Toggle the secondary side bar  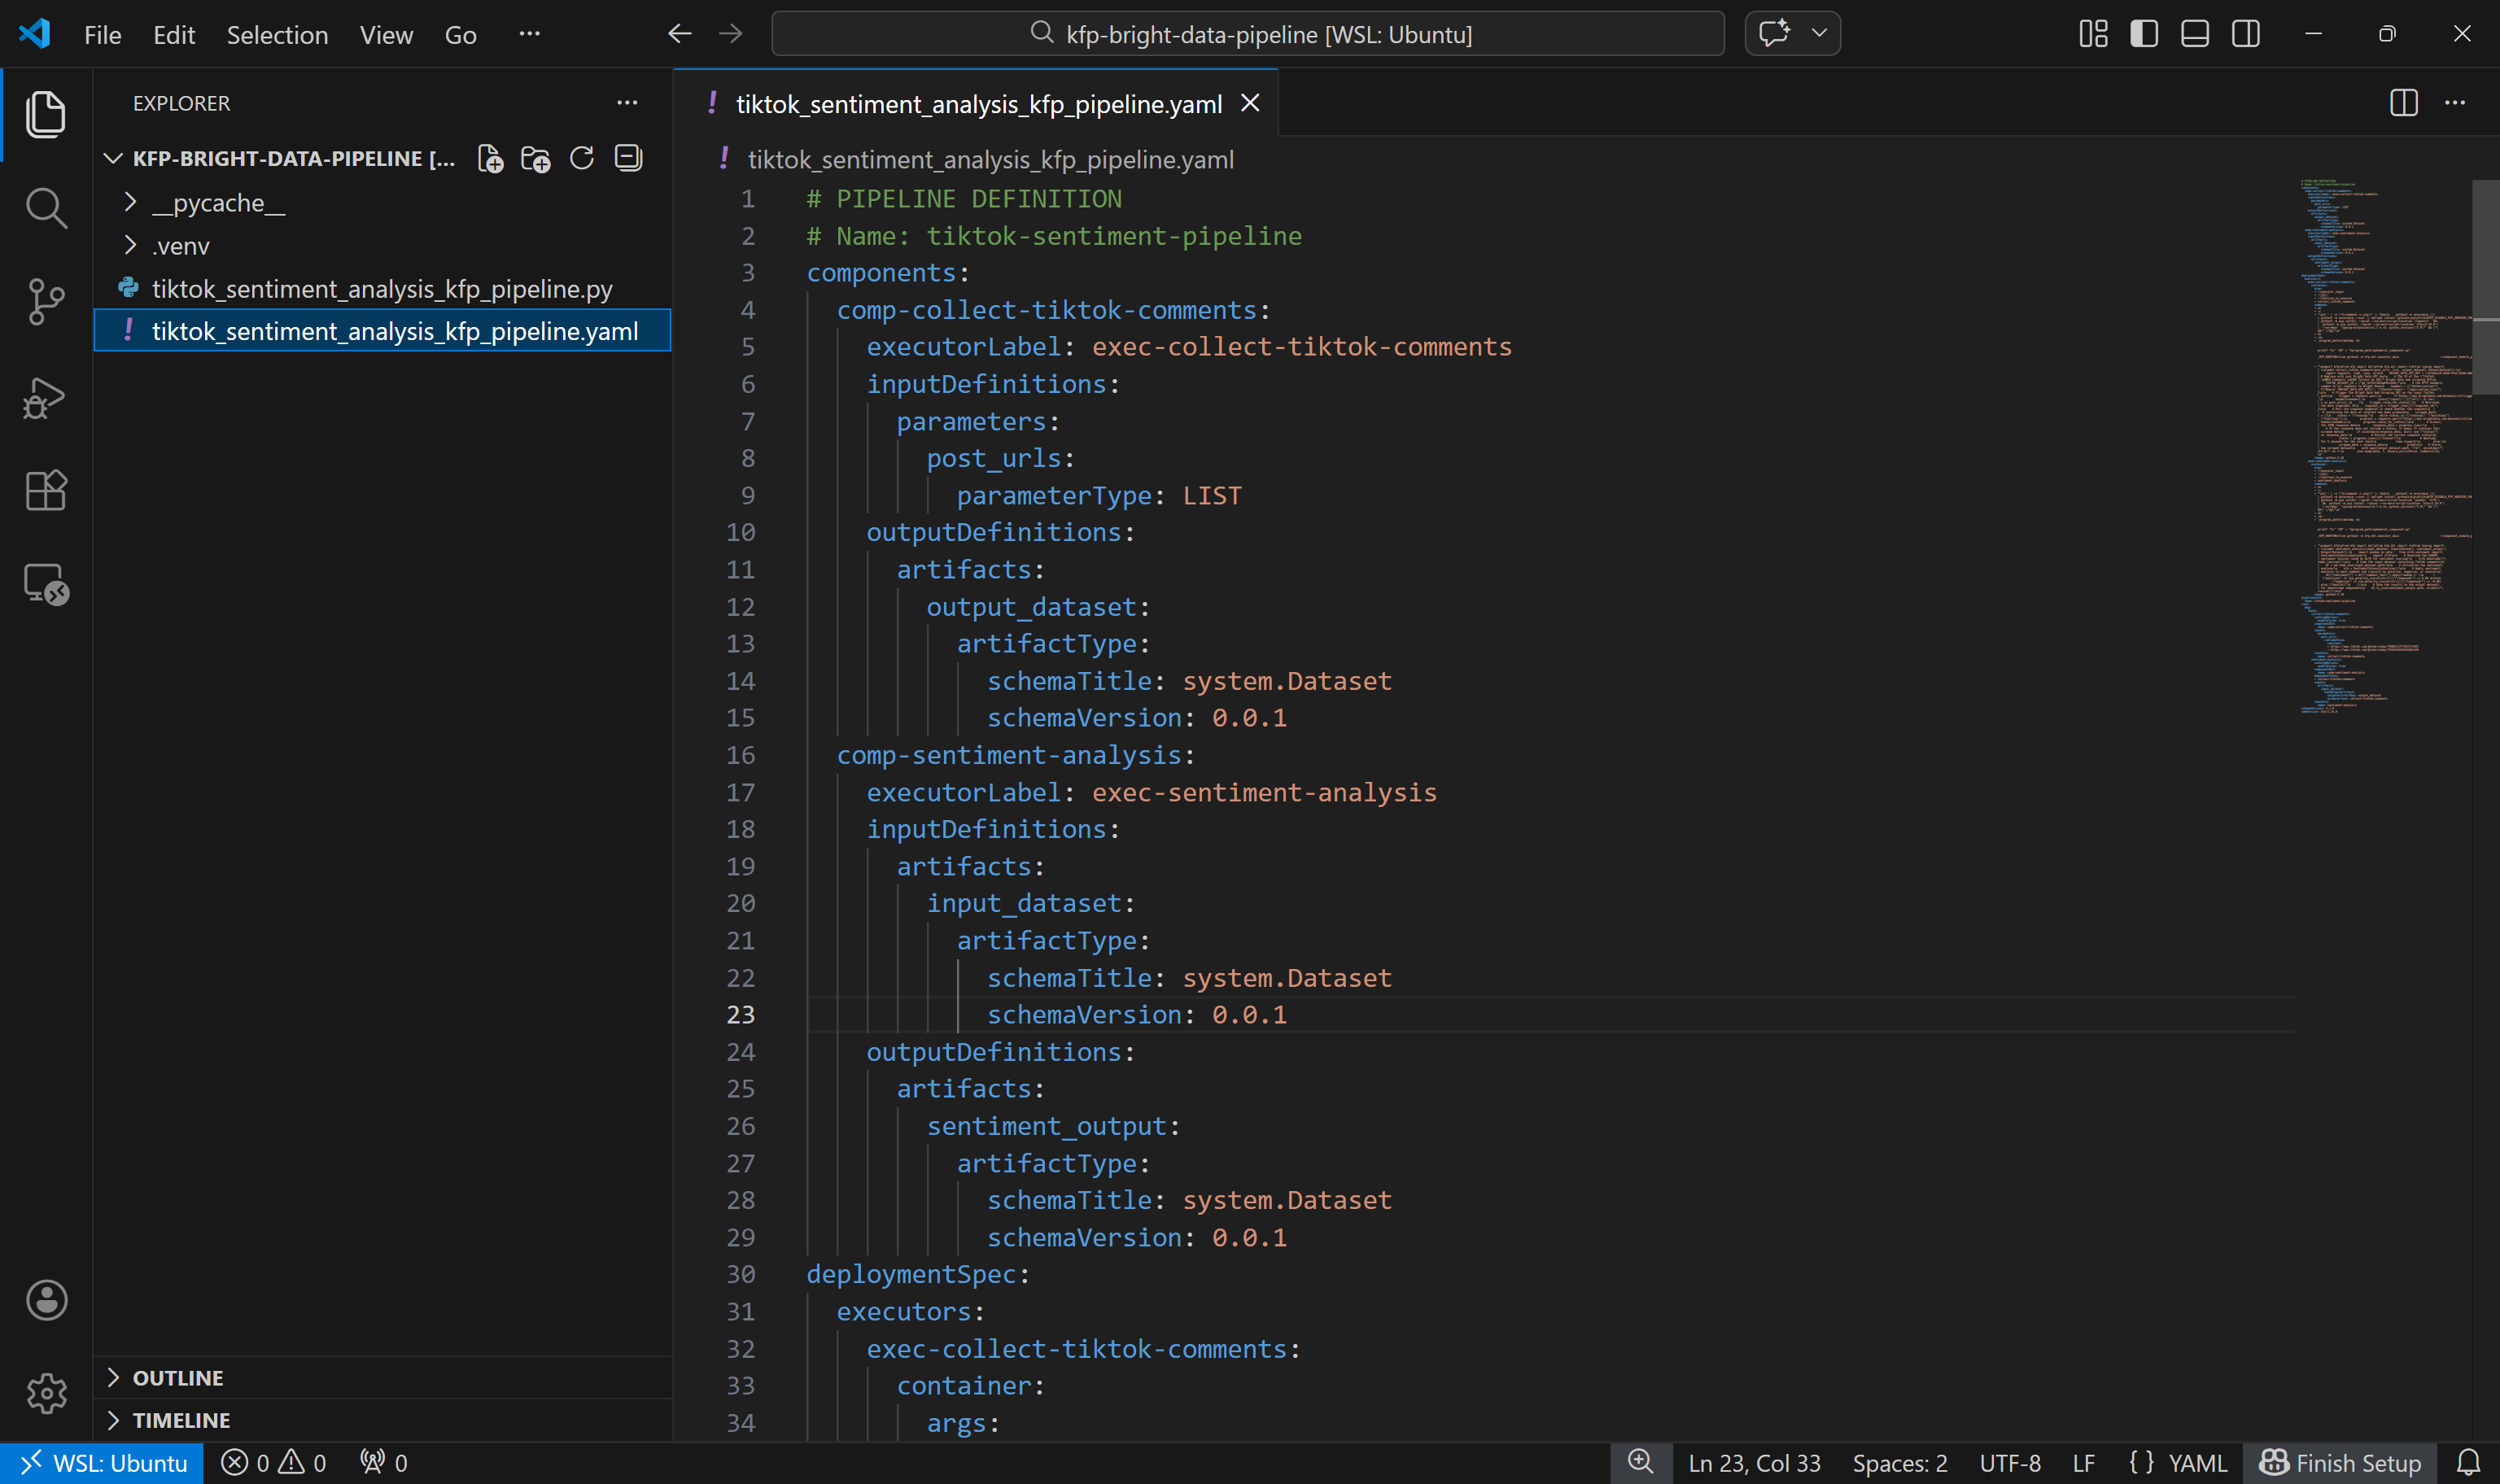[2245, 33]
